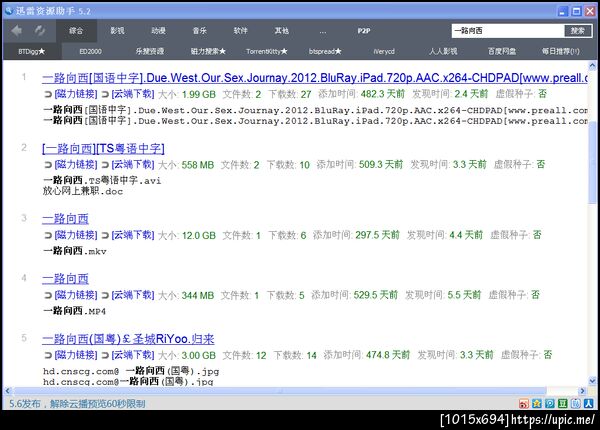This screenshot has width=600, height=430.
Task: Click the 搜索 search button
Action: (577, 31)
